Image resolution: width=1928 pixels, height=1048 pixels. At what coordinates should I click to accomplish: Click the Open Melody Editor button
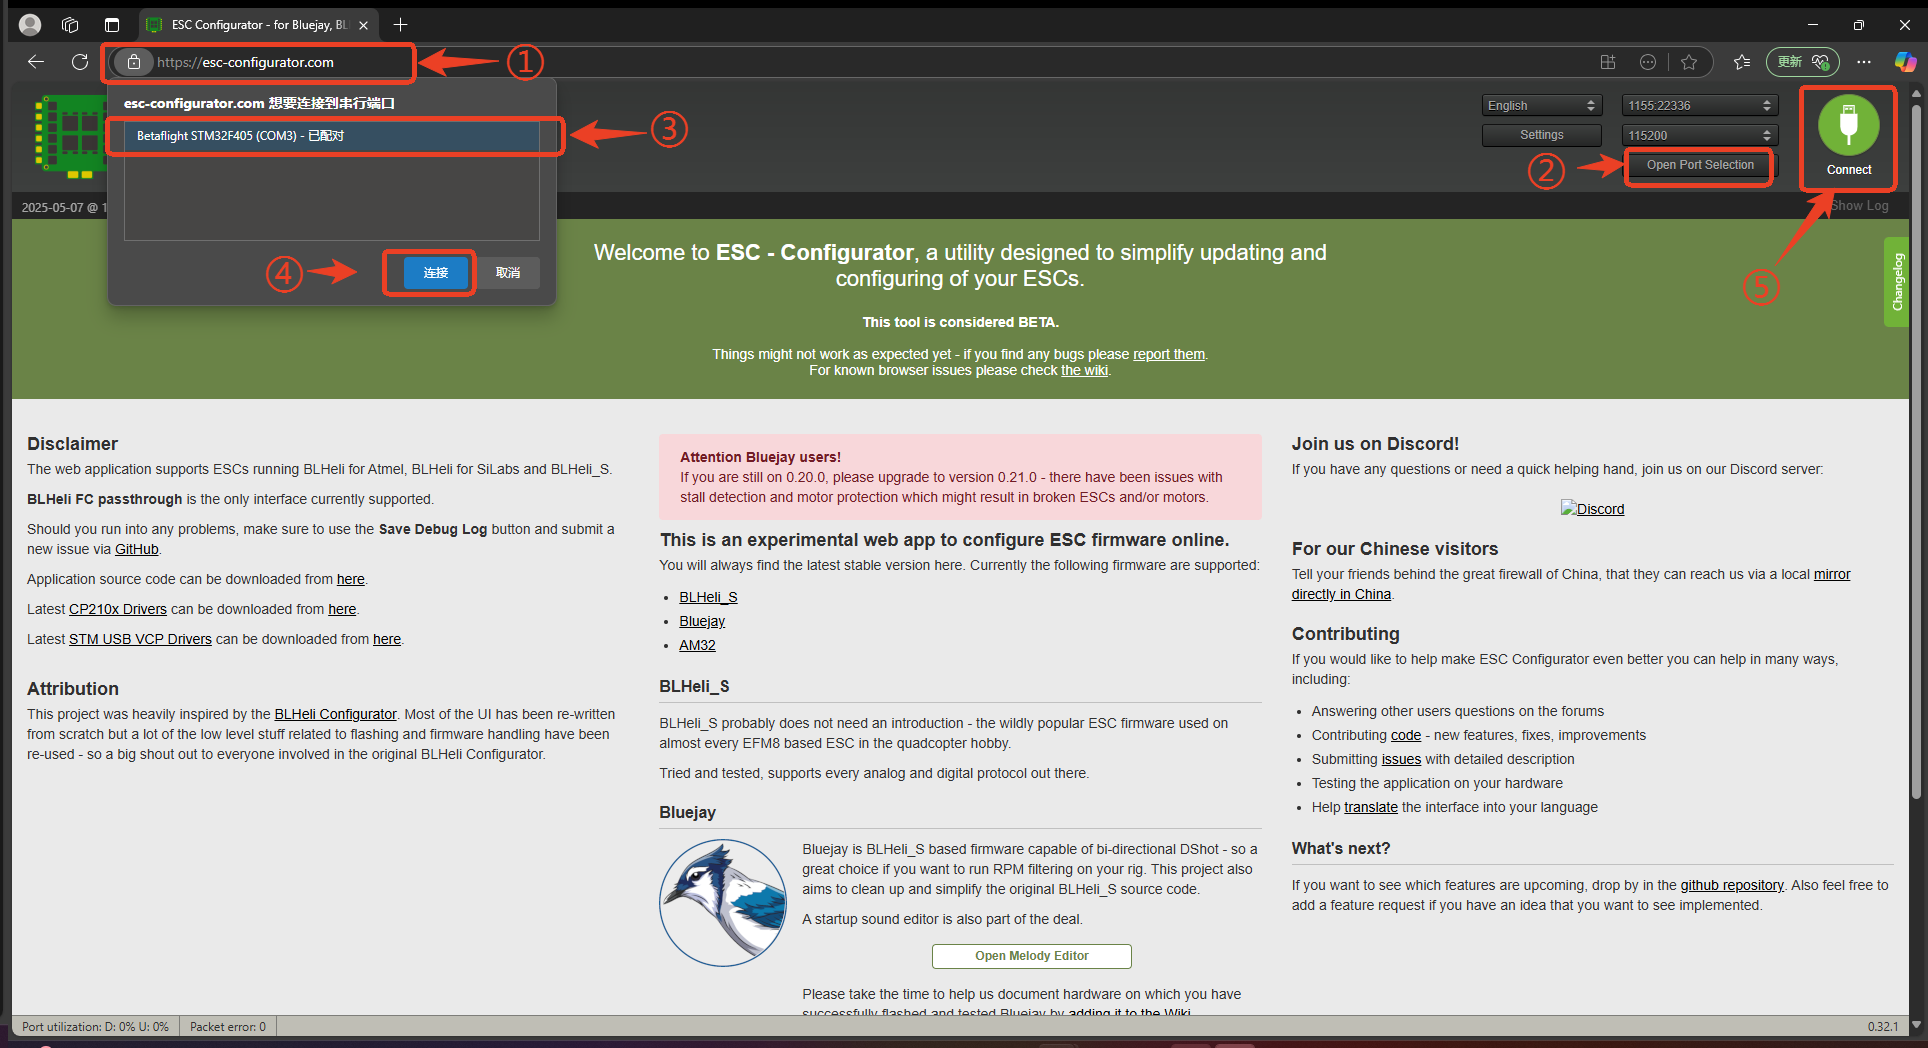tap(1032, 956)
